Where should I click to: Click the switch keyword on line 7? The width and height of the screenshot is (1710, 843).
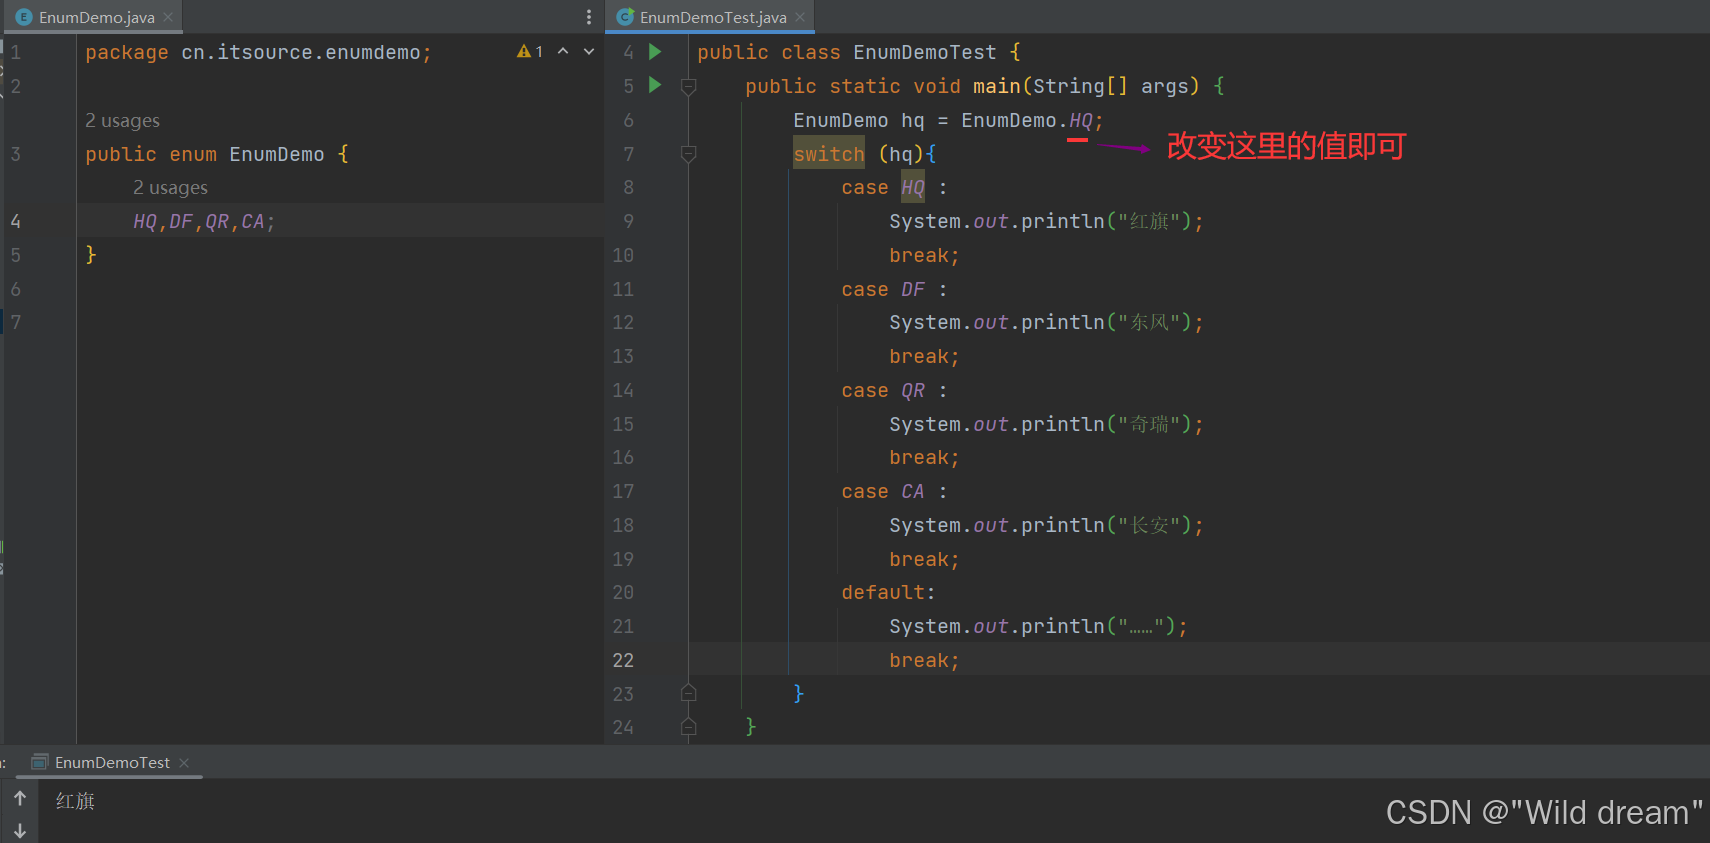828,154
